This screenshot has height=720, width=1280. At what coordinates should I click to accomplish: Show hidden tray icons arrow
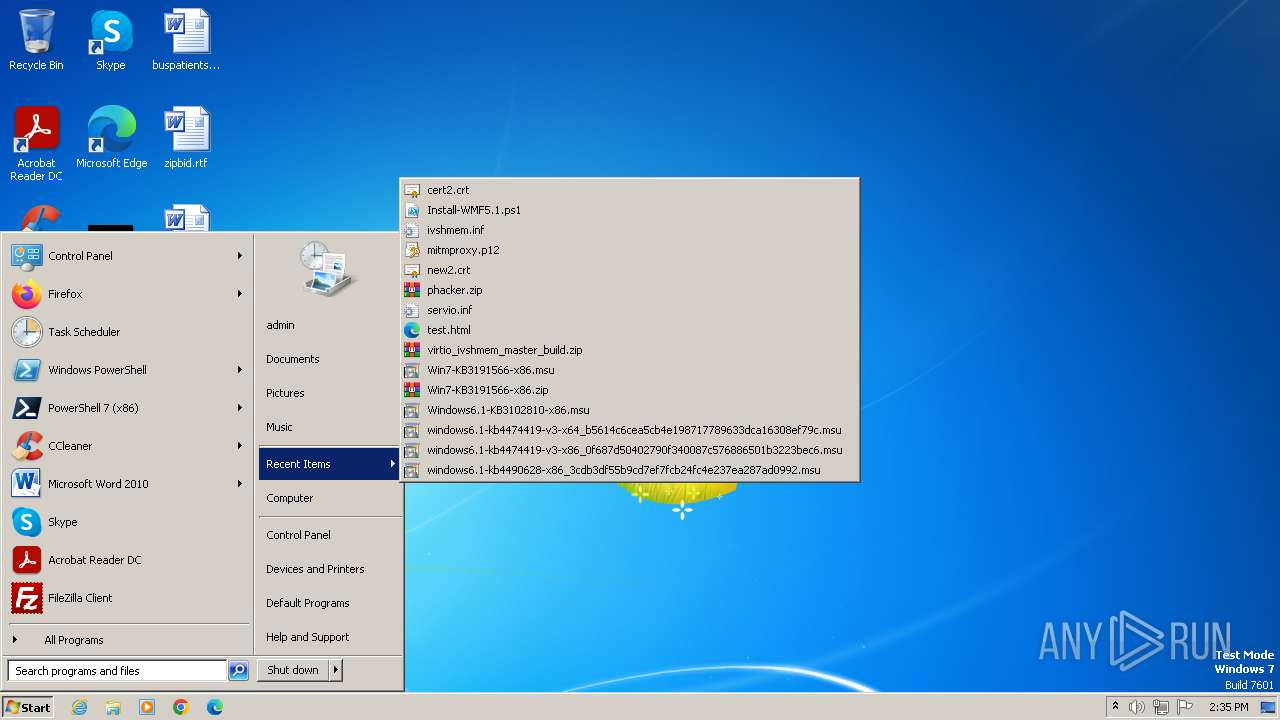(1115, 707)
